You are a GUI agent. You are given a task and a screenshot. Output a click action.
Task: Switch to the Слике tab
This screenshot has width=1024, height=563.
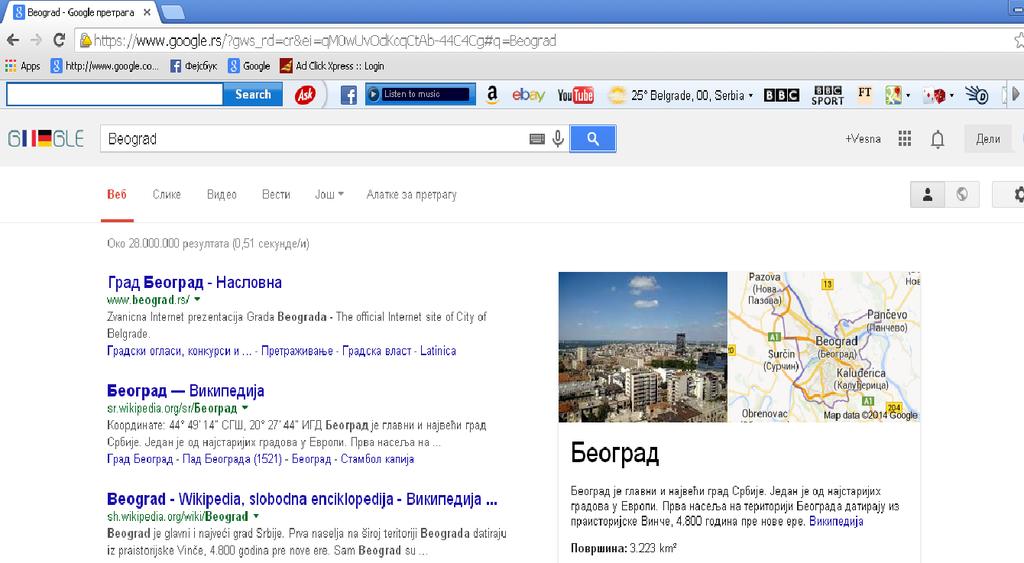(167, 195)
